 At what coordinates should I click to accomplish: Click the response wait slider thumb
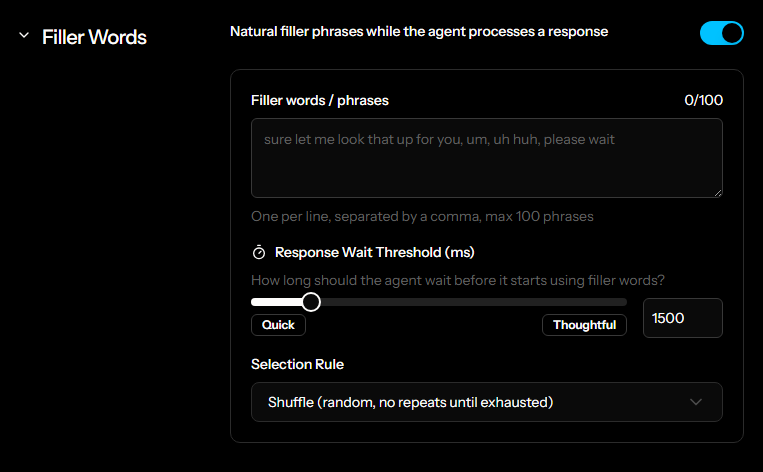311,302
